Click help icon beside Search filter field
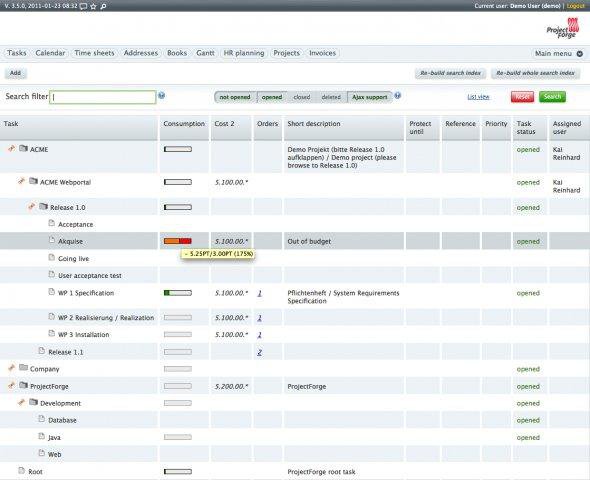This screenshot has width=590, height=480. 161,96
